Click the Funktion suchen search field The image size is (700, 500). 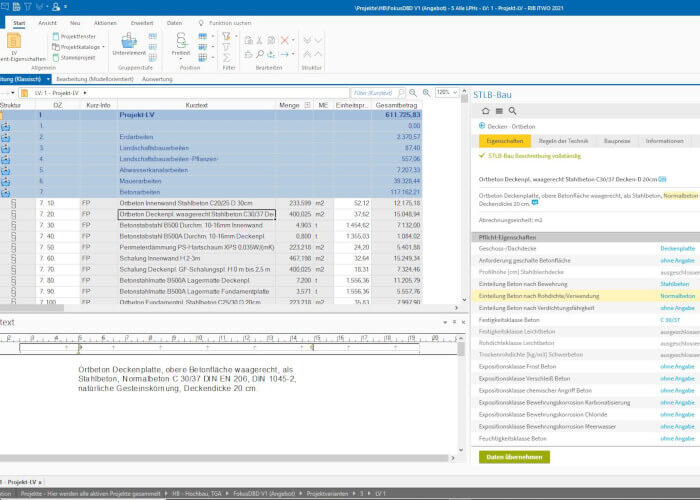pos(230,23)
